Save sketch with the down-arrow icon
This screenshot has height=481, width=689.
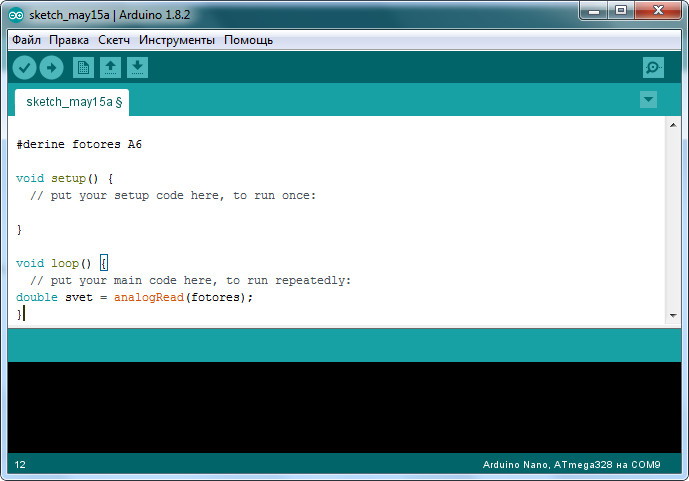click(x=138, y=68)
